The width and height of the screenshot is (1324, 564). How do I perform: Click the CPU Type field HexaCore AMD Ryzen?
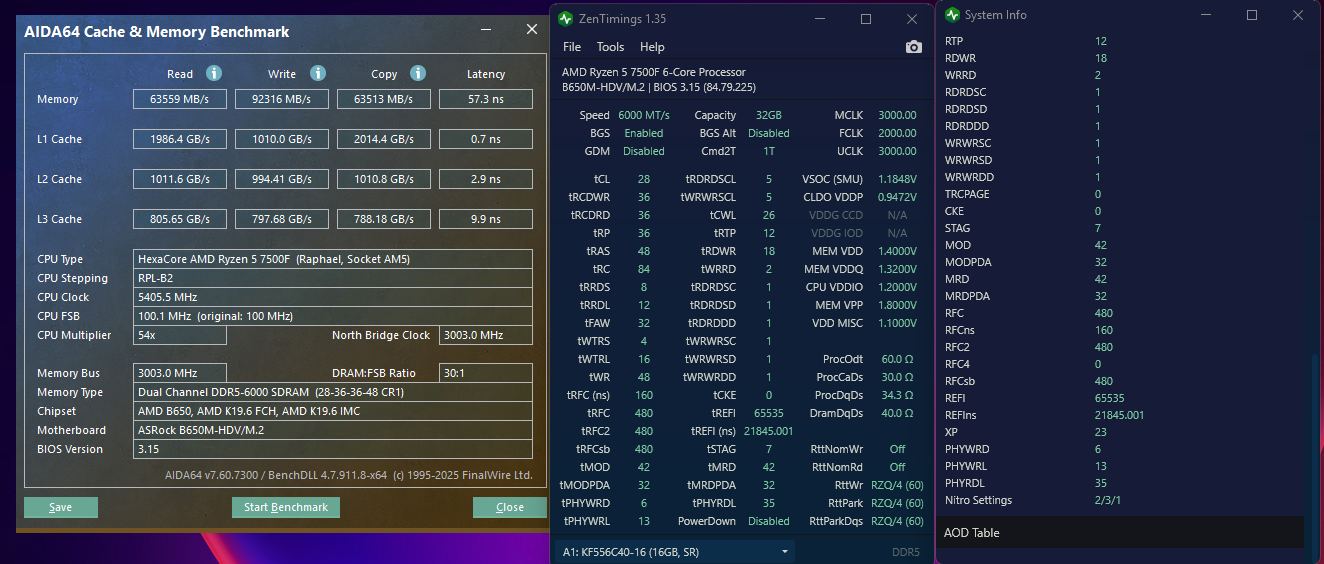point(333,259)
